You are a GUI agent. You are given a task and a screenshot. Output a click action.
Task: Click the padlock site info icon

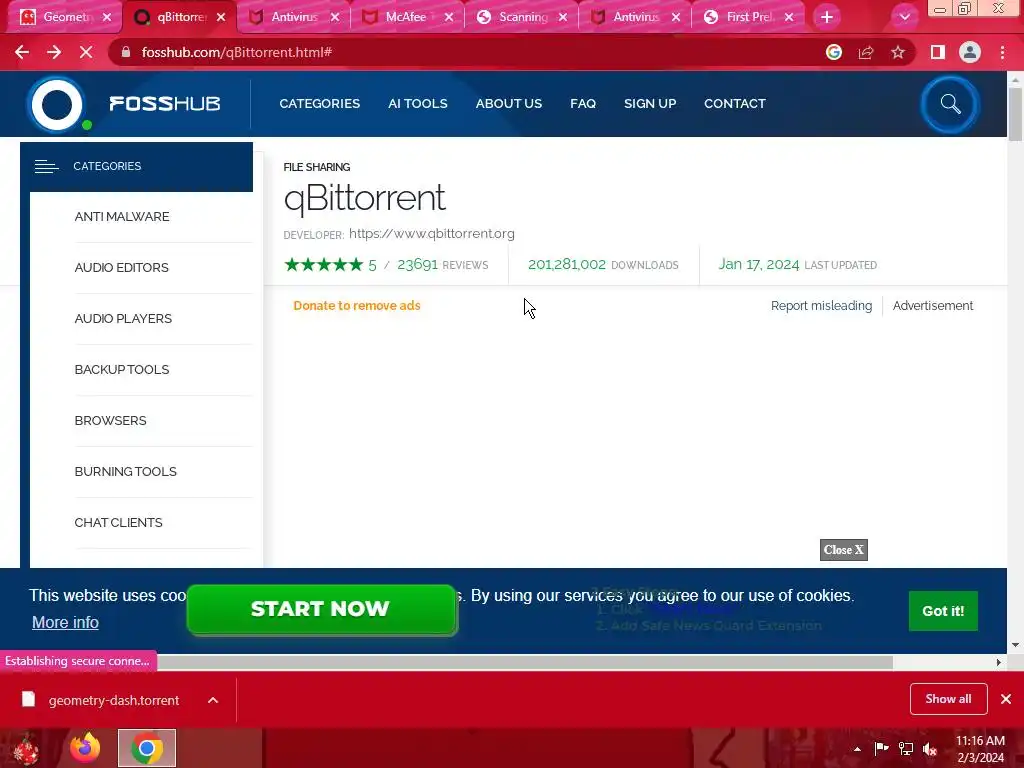coord(126,52)
